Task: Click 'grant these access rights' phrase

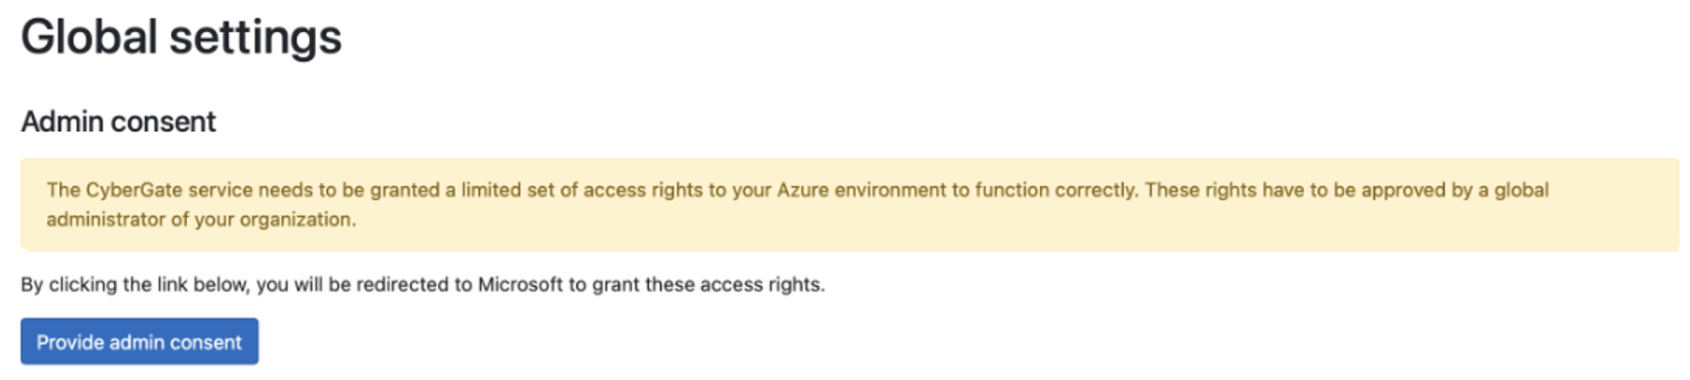Action: tap(708, 285)
